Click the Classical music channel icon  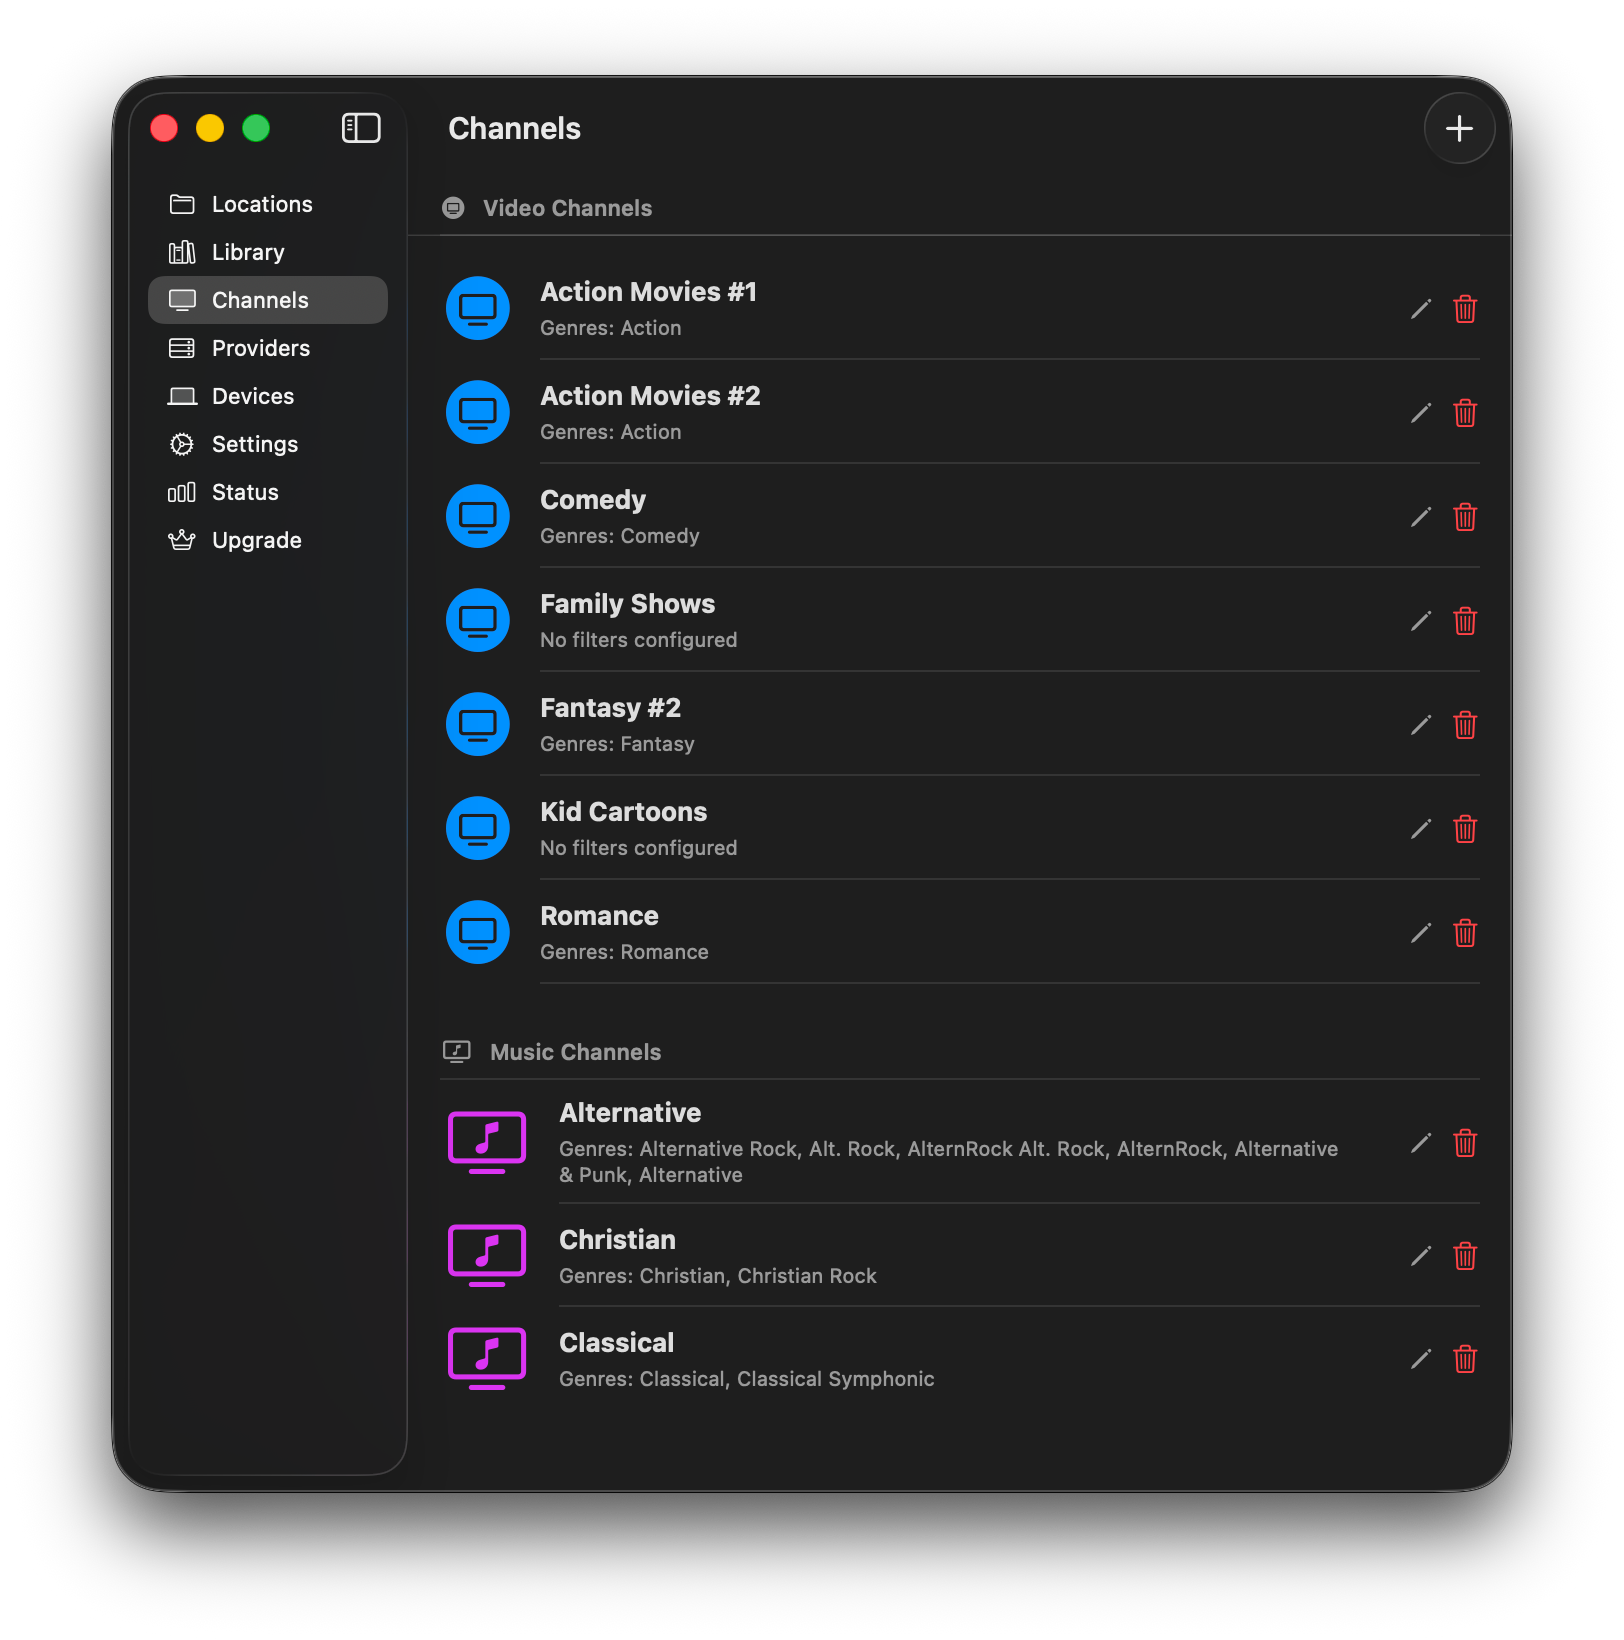tap(487, 1358)
